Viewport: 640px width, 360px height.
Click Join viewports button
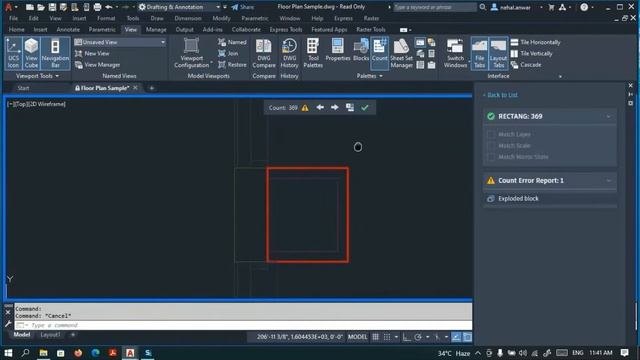[228, 53]
